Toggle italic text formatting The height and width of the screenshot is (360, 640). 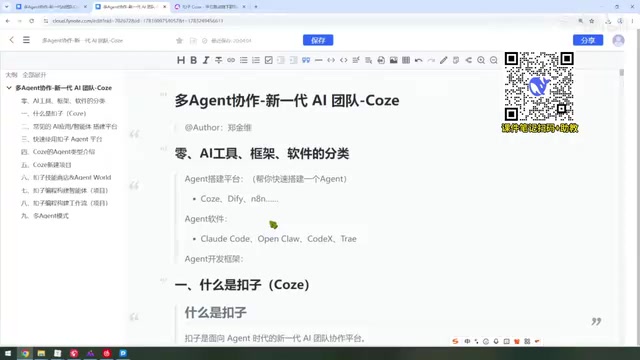tap(206, 60)
